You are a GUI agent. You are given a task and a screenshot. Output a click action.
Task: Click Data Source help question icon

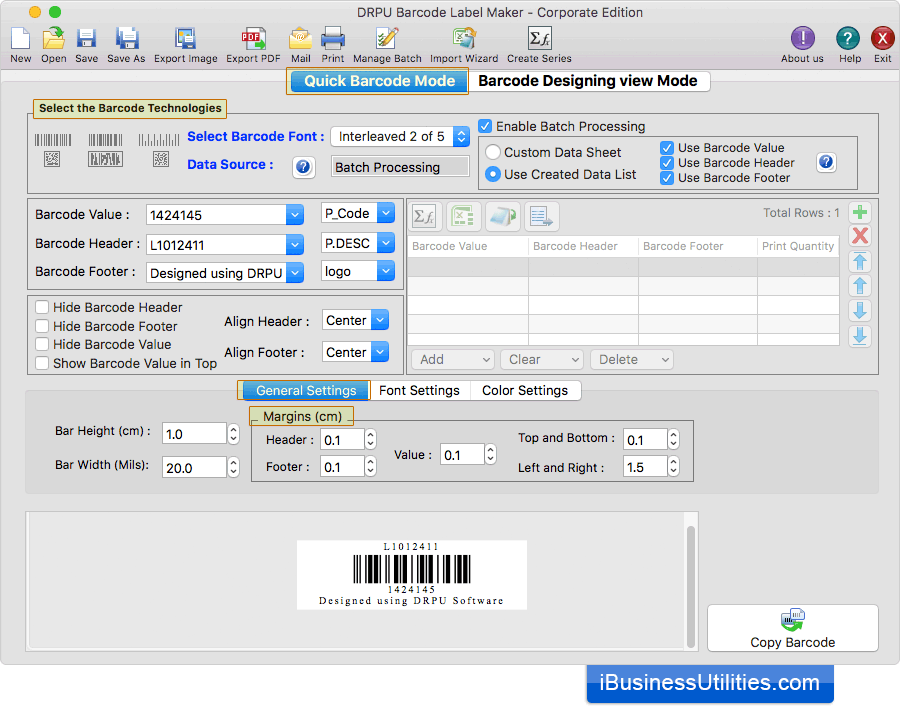point(304,167)
